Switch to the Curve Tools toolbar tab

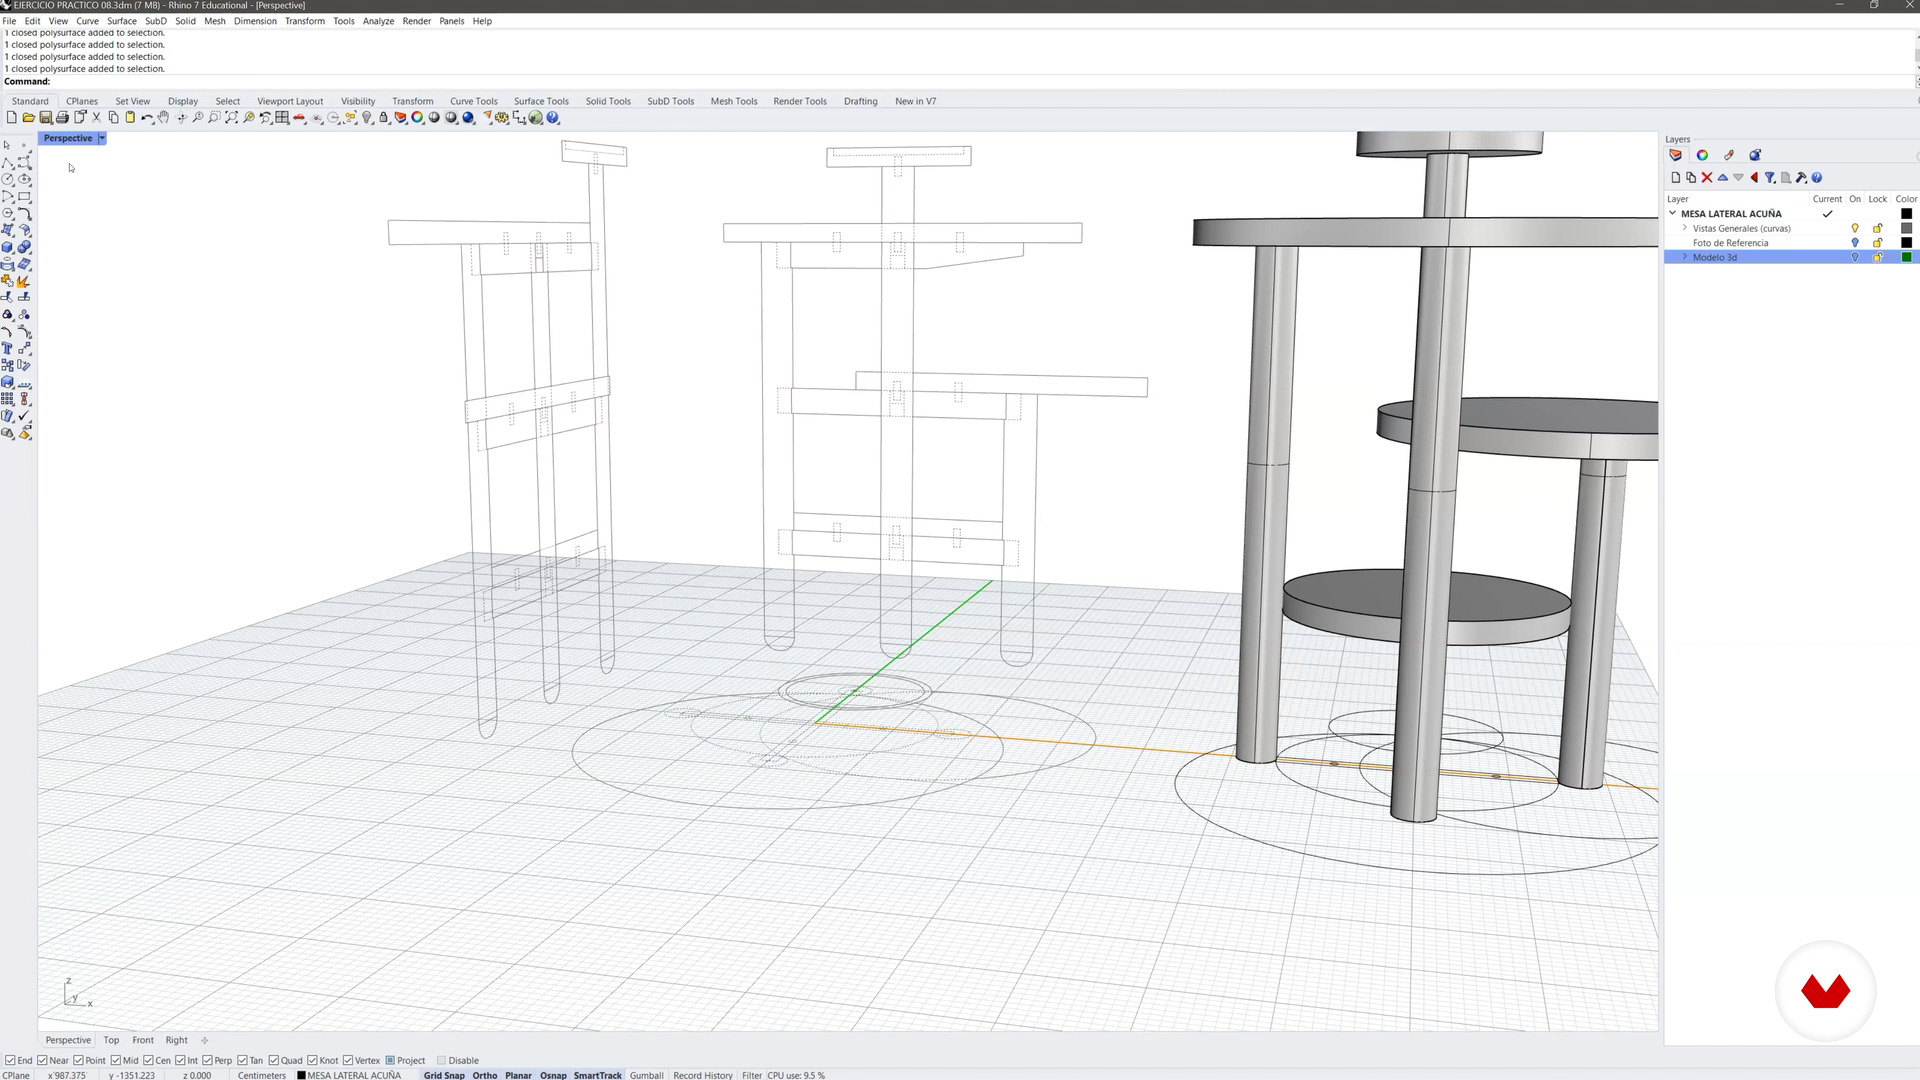pos(473,101)
